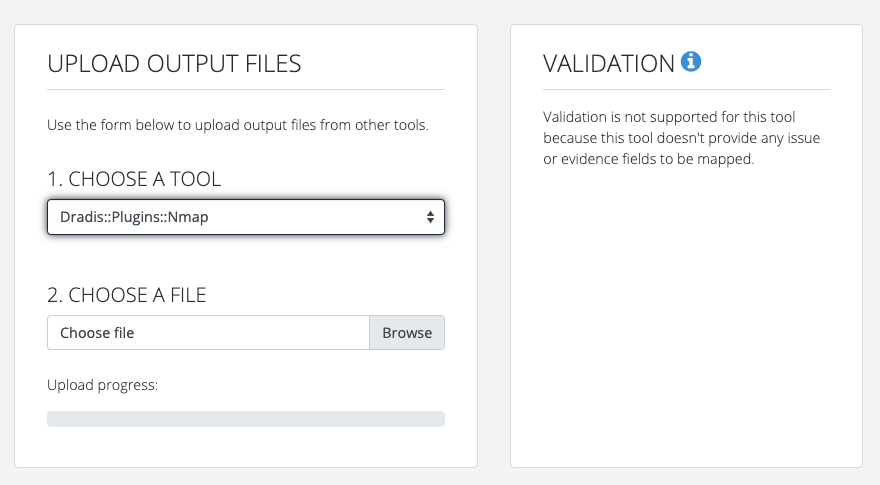Click the 'Upload progress:' label

103,385
